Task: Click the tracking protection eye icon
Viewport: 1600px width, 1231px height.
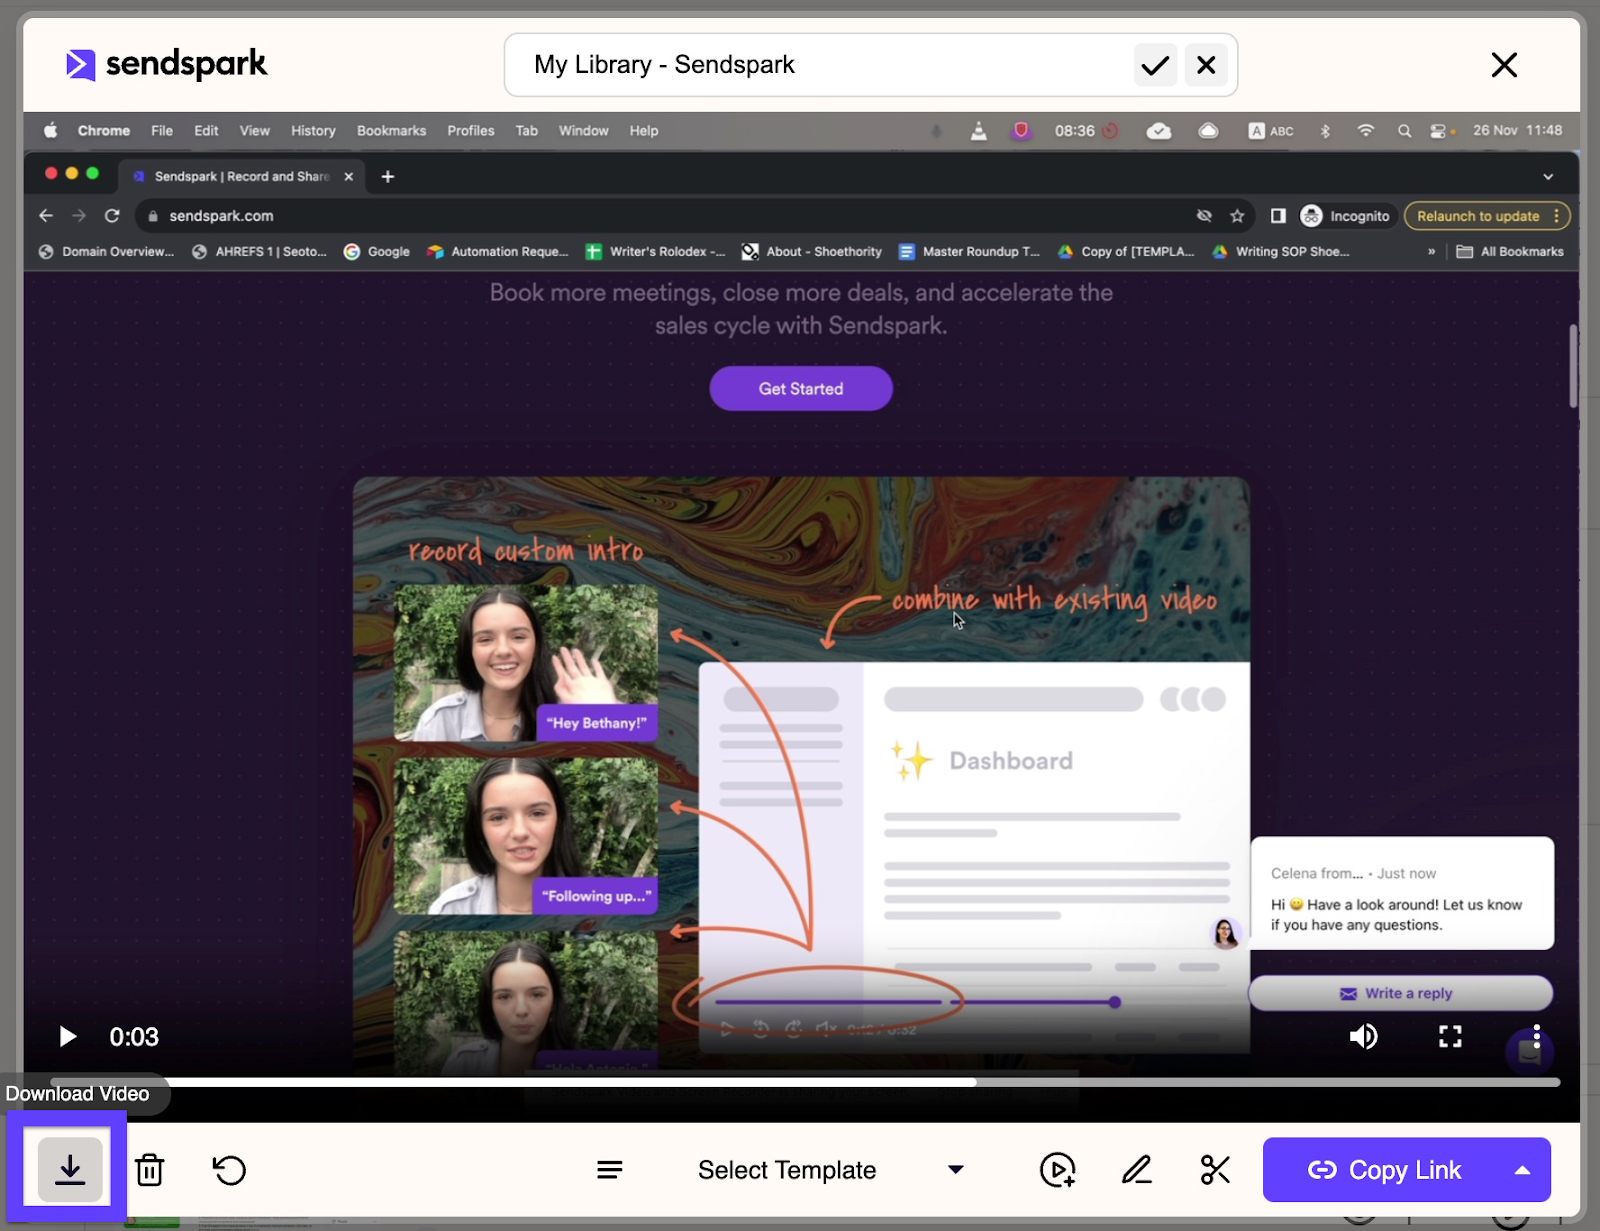Action: pyautogui.click(x=1204, y=216)
